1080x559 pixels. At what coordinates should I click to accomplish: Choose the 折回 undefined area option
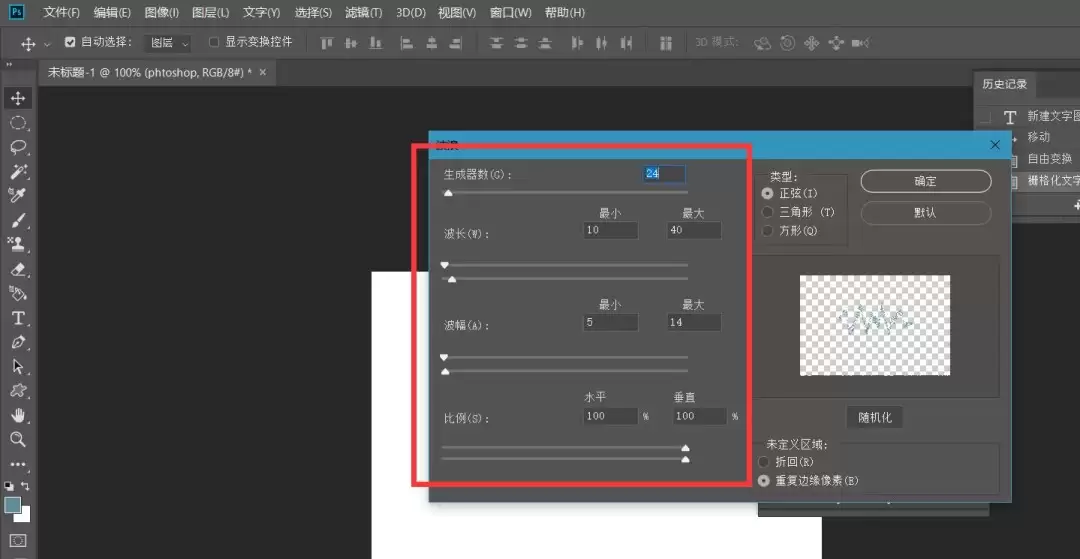763,462
